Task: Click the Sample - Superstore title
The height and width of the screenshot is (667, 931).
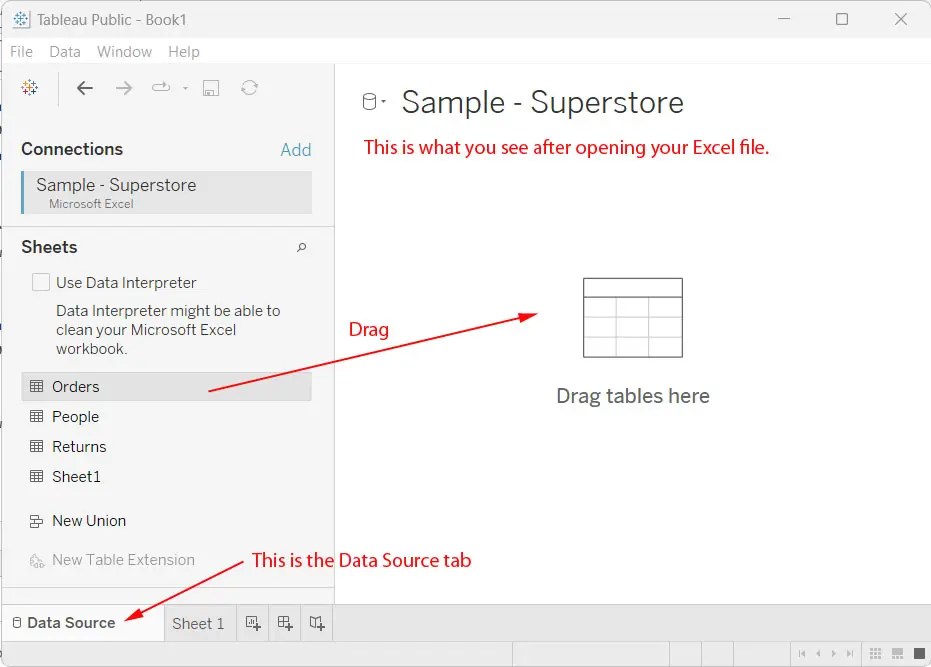Action: coord(542,102)
